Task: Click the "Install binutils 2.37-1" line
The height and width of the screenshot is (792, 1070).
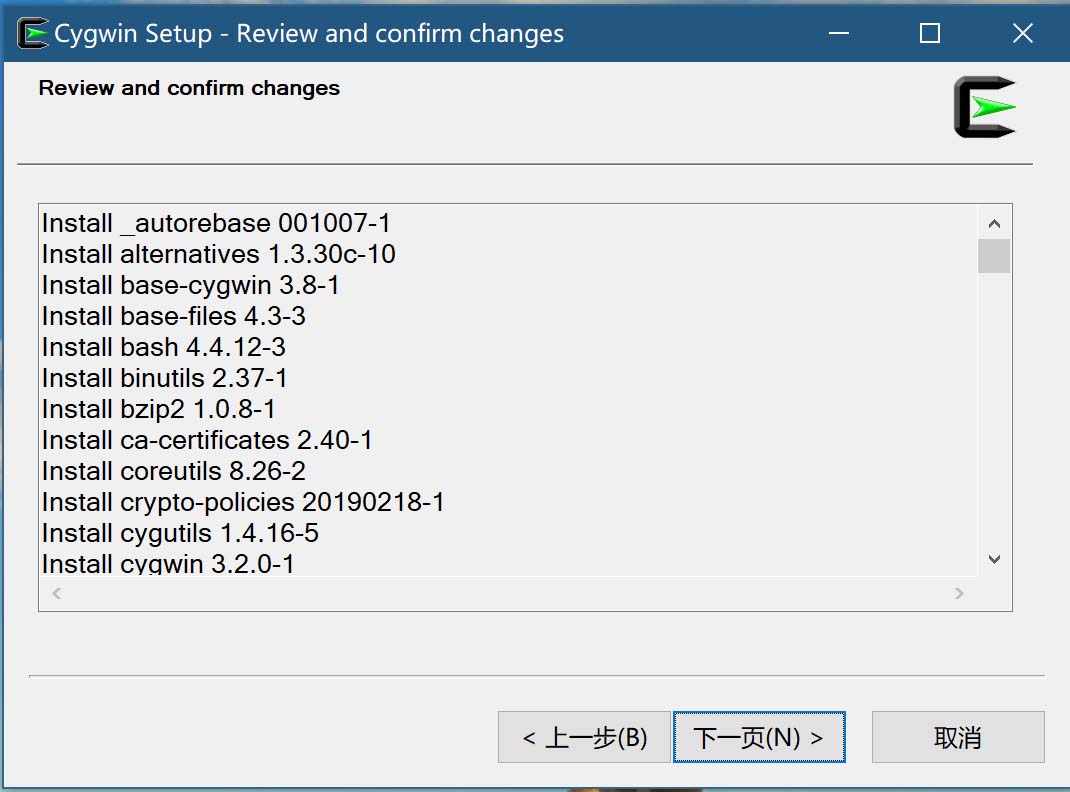Action: 165,378
